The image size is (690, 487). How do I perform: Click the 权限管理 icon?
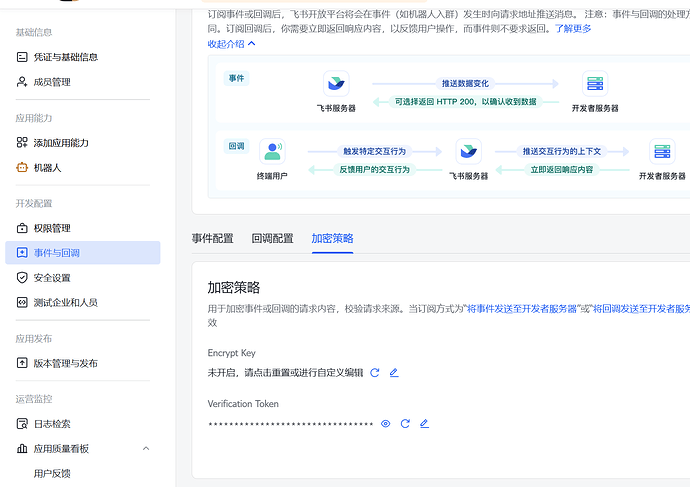[x=22, y=228]
